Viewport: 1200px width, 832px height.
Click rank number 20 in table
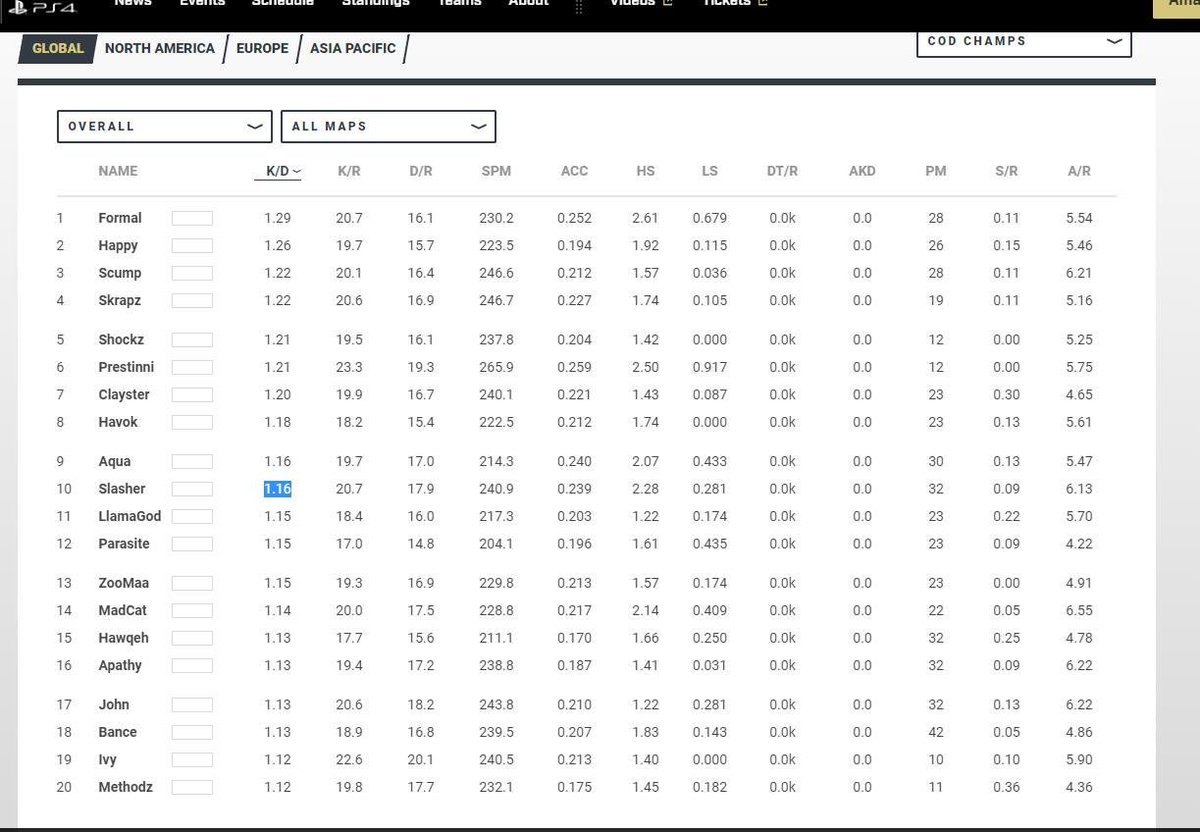(x=64, y=787)
